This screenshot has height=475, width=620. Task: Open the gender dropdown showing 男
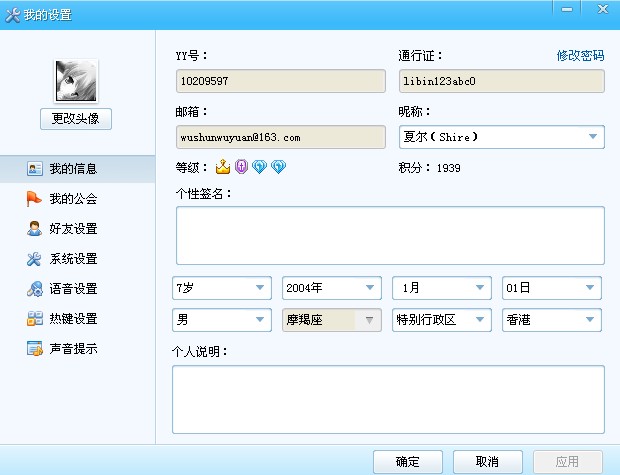(x=222, y=320)
